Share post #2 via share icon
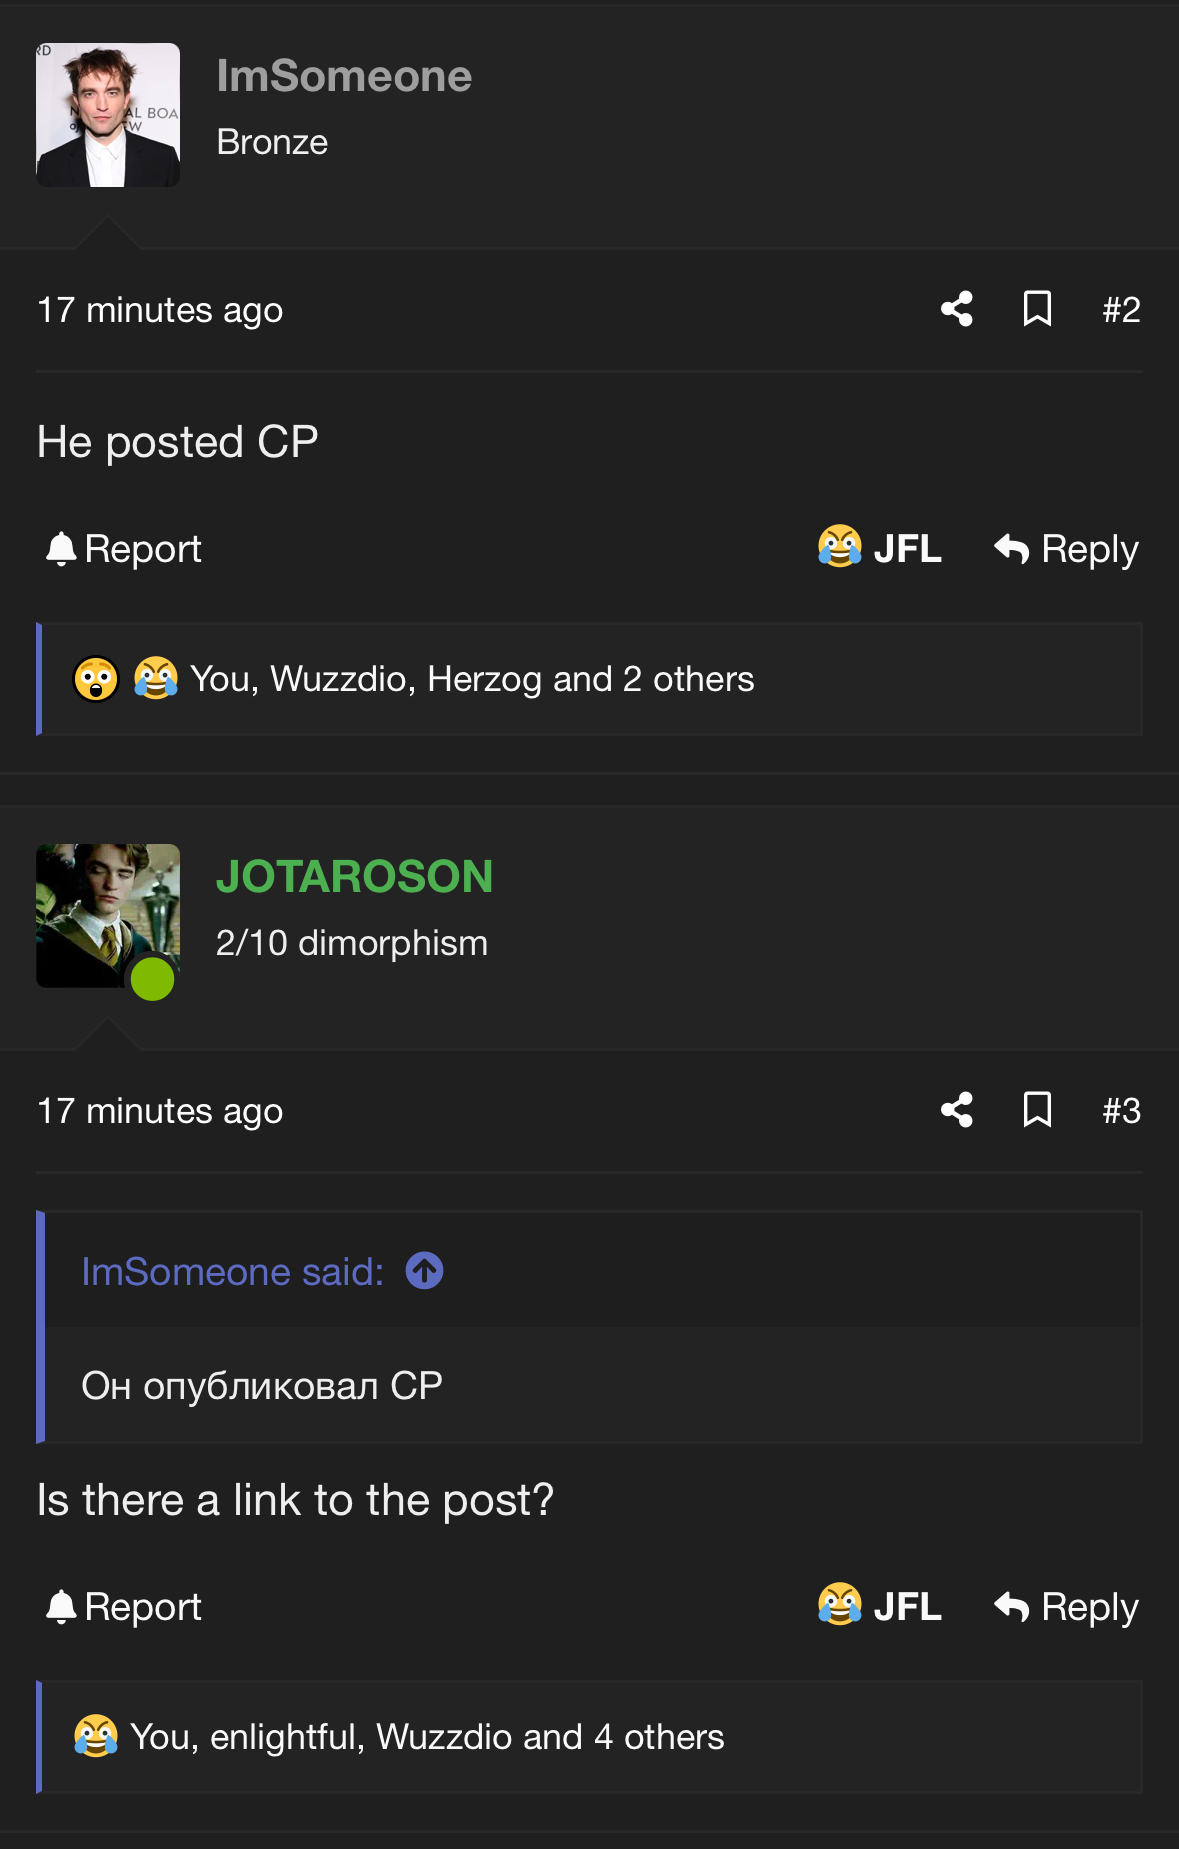This screenshot has height=1849, width=1179. [957, 309]
